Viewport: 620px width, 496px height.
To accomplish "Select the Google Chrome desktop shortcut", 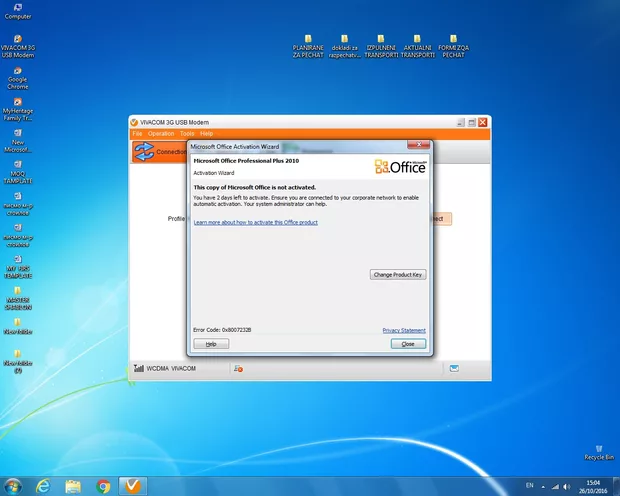I will pyautogui.click(x=18, y=75).
